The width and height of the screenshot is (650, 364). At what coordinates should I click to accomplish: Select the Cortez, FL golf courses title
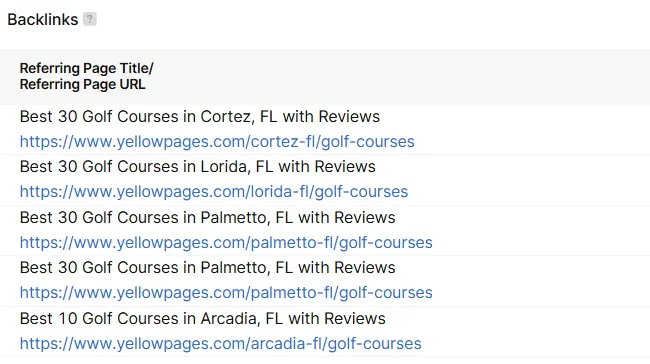pos(200,116)
